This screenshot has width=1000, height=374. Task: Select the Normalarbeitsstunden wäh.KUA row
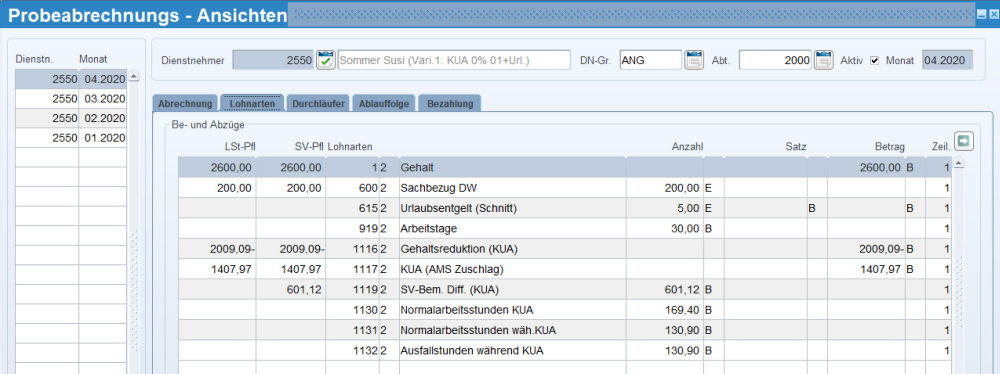pyautogui.click(x=564, y=330)
